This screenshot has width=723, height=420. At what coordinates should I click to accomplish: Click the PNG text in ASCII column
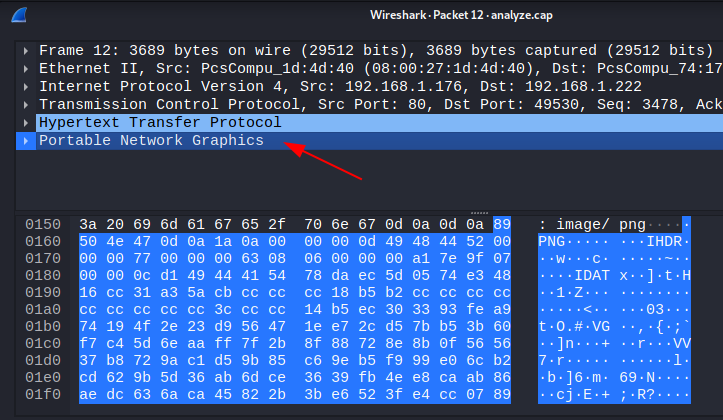(552, 241)
